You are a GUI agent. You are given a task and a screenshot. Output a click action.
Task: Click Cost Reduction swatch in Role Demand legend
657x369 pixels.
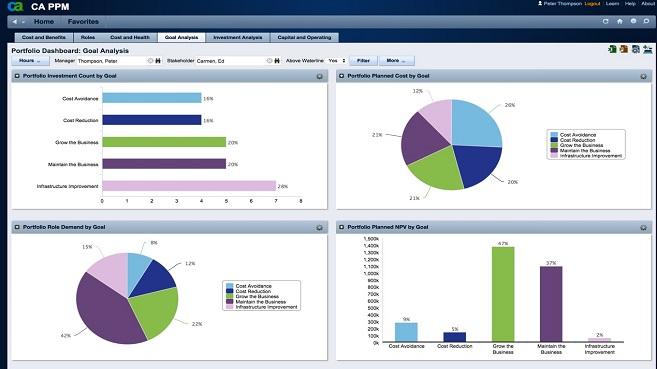tap(230, 291)
